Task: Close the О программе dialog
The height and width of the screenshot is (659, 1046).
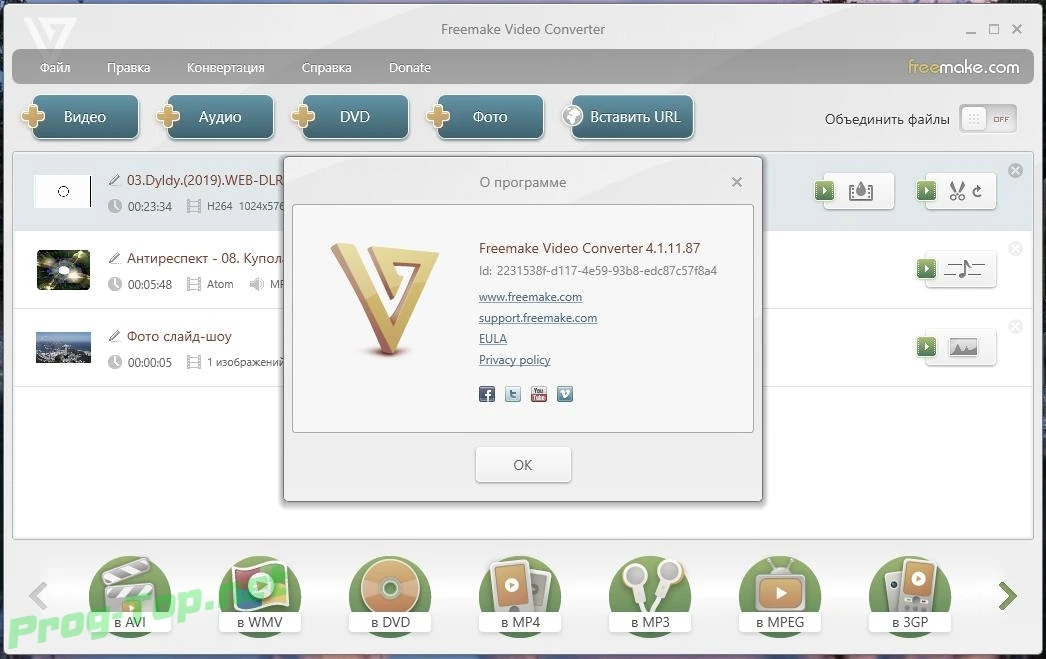Action: click(736, 182)
